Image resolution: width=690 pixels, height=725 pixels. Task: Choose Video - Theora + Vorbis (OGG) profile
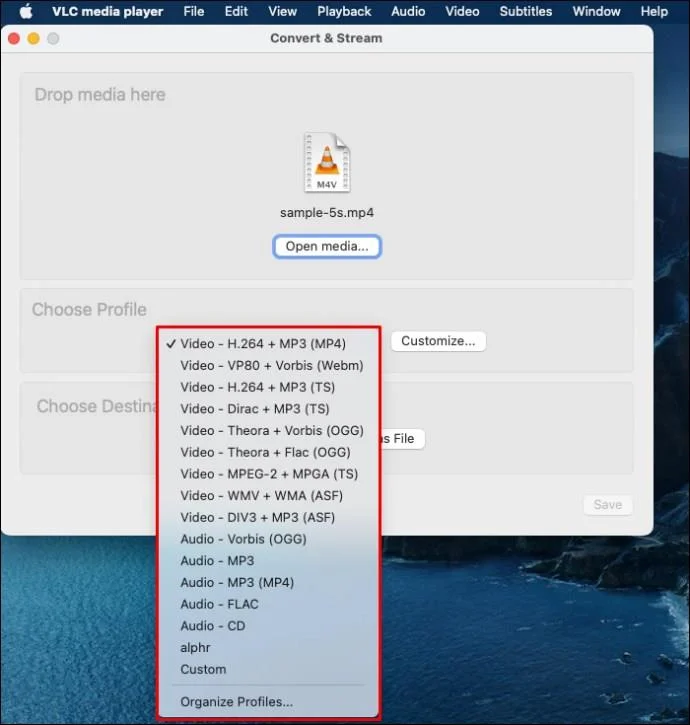coord(268,430)
